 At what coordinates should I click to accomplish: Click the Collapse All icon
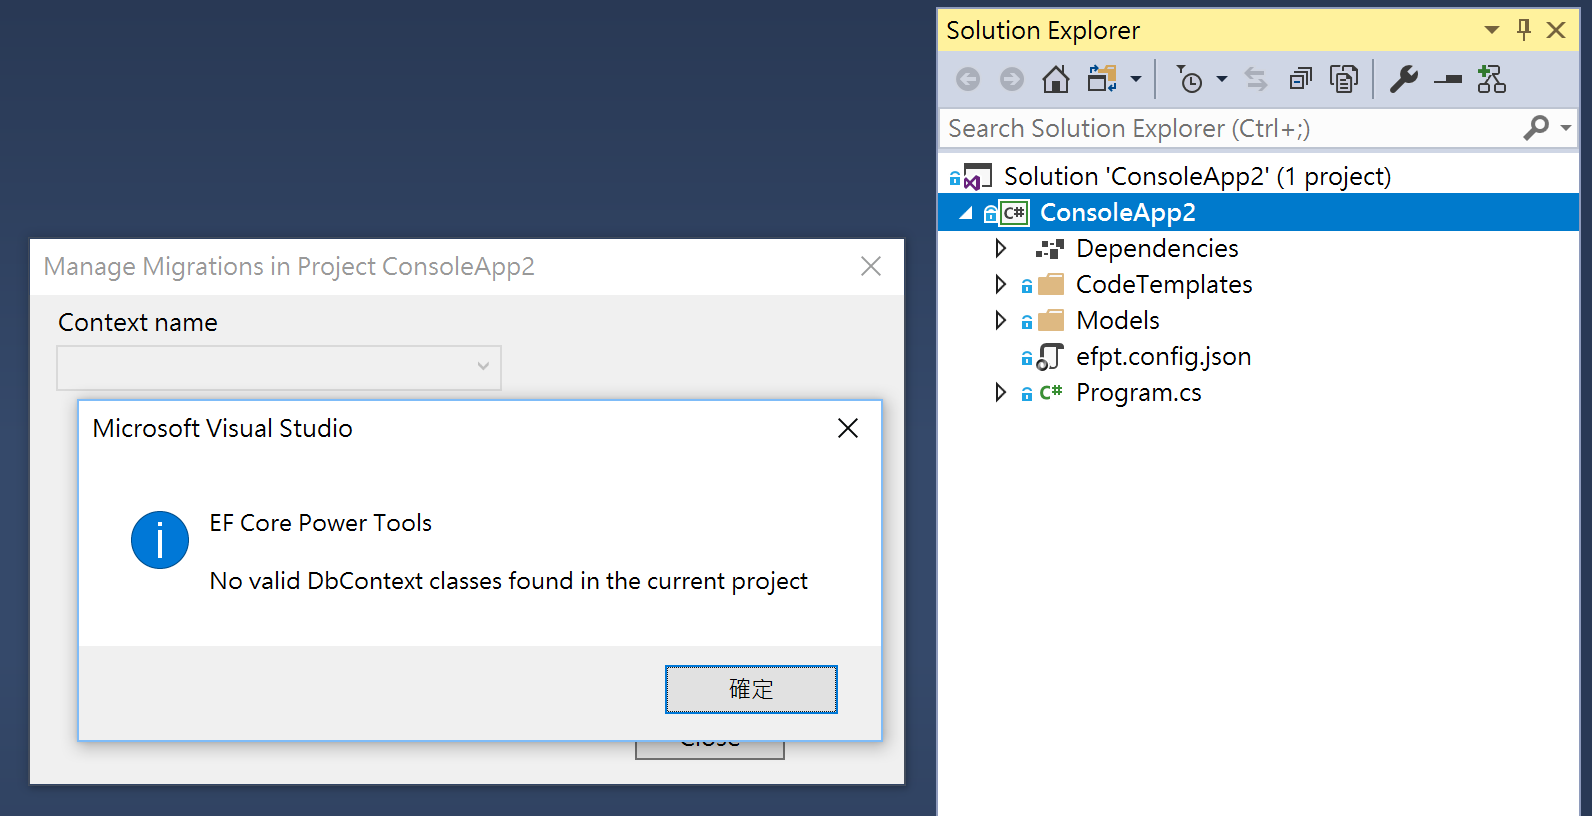tap(1300, 79)
